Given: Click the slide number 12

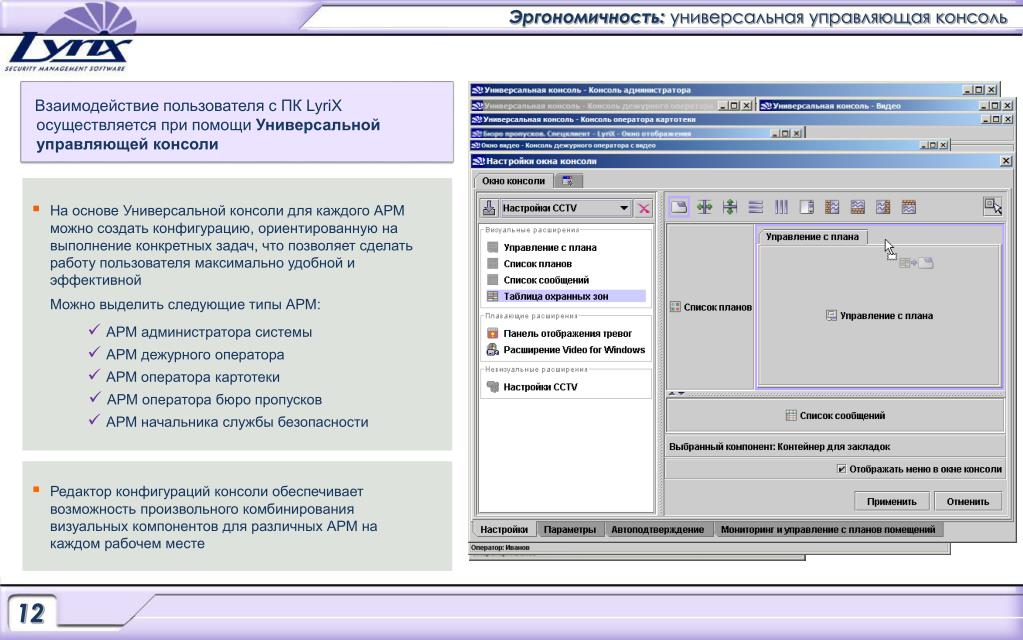Looking at the screenshot, I should click(31, 613).
